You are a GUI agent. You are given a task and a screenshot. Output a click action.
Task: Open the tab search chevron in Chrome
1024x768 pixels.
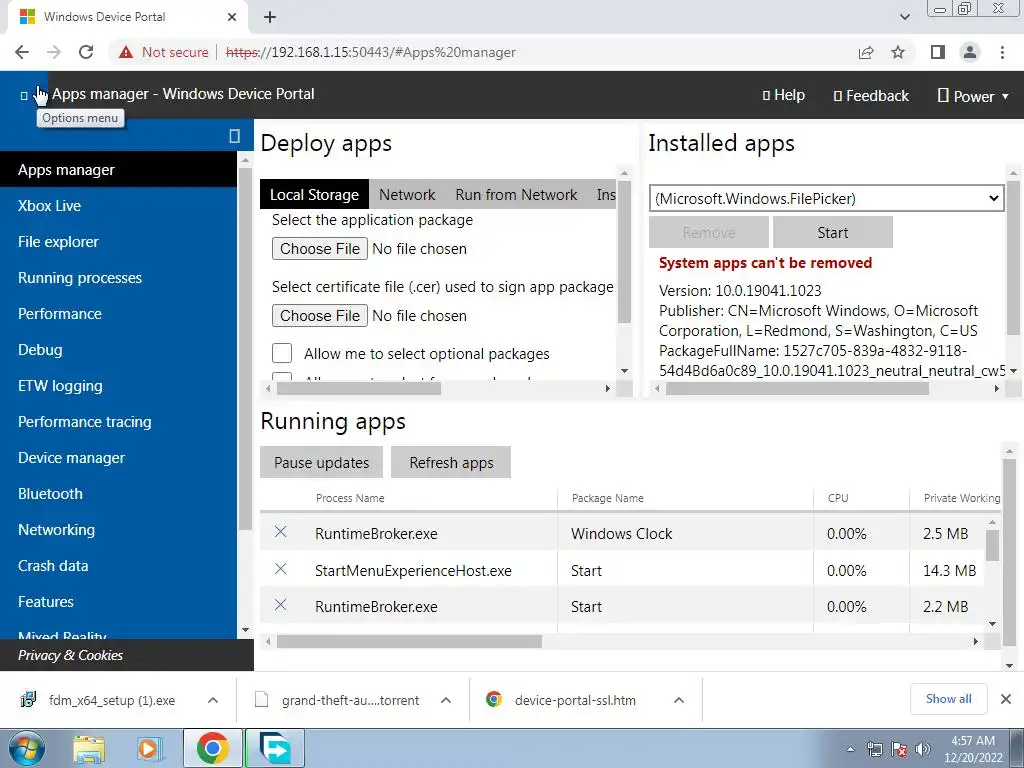coord(904,17)
